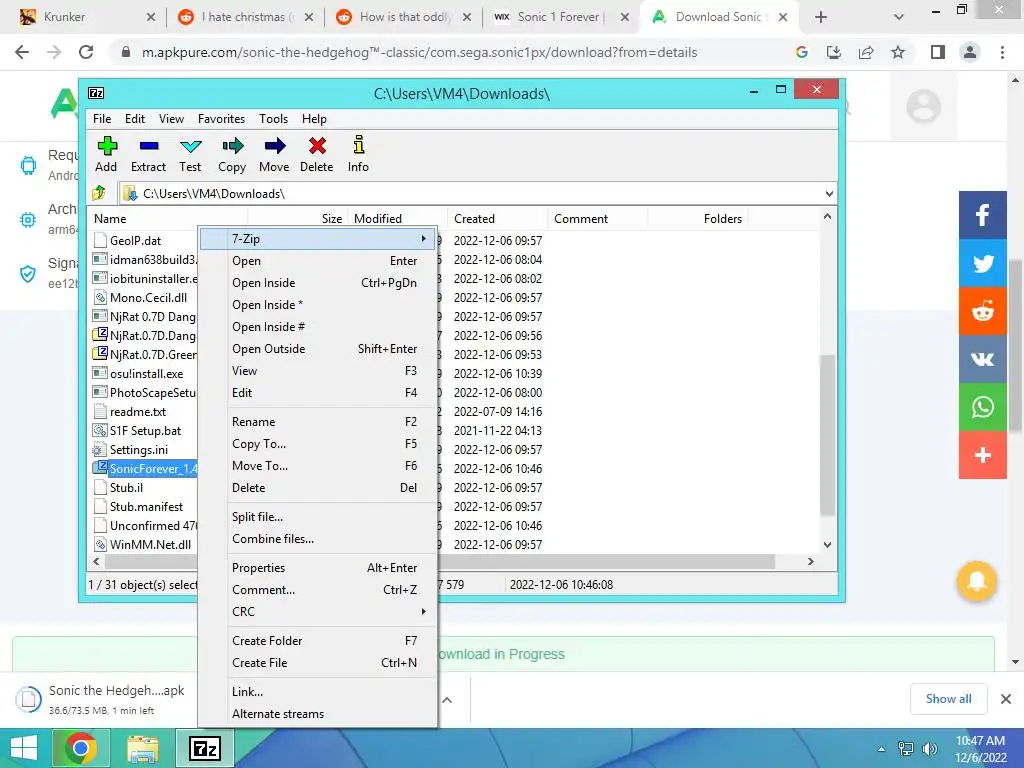This screenshot has height=768, width=1024.
Task: Bookmark this page with star icon
Action: 898,52
